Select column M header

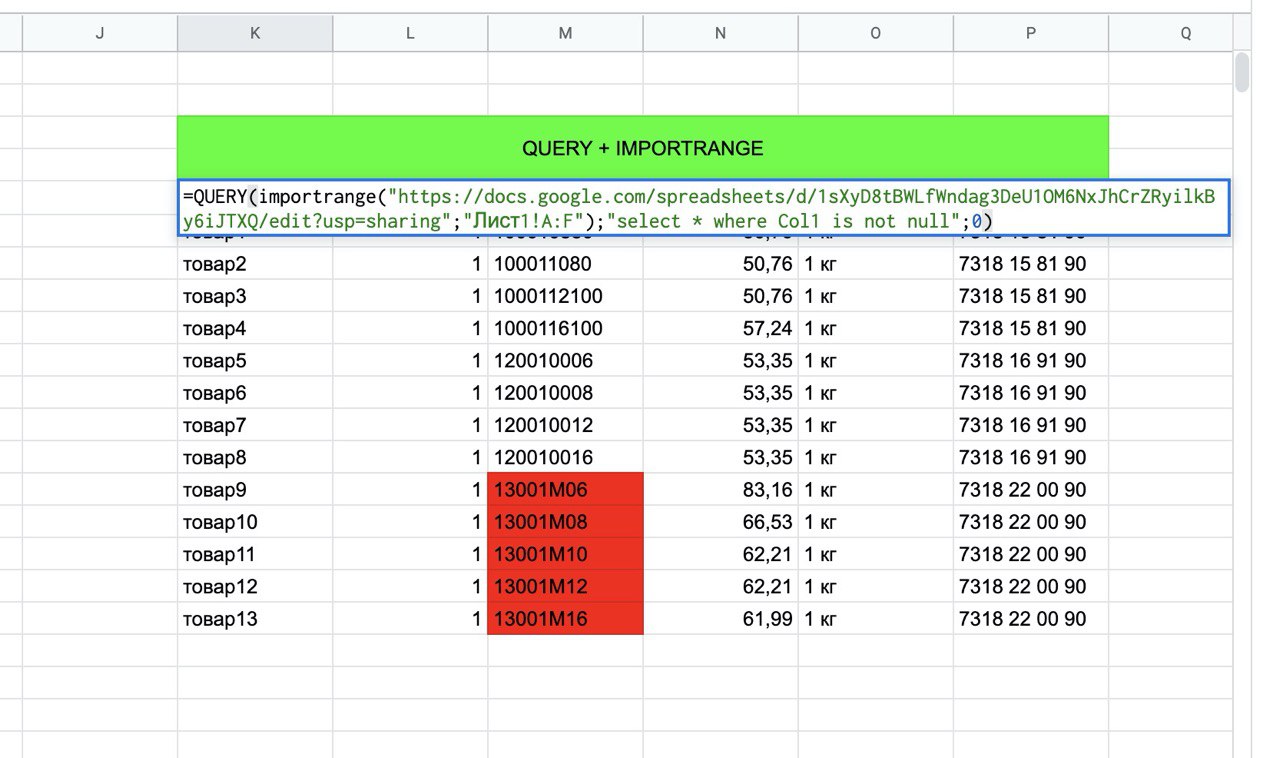click(565, 33)
